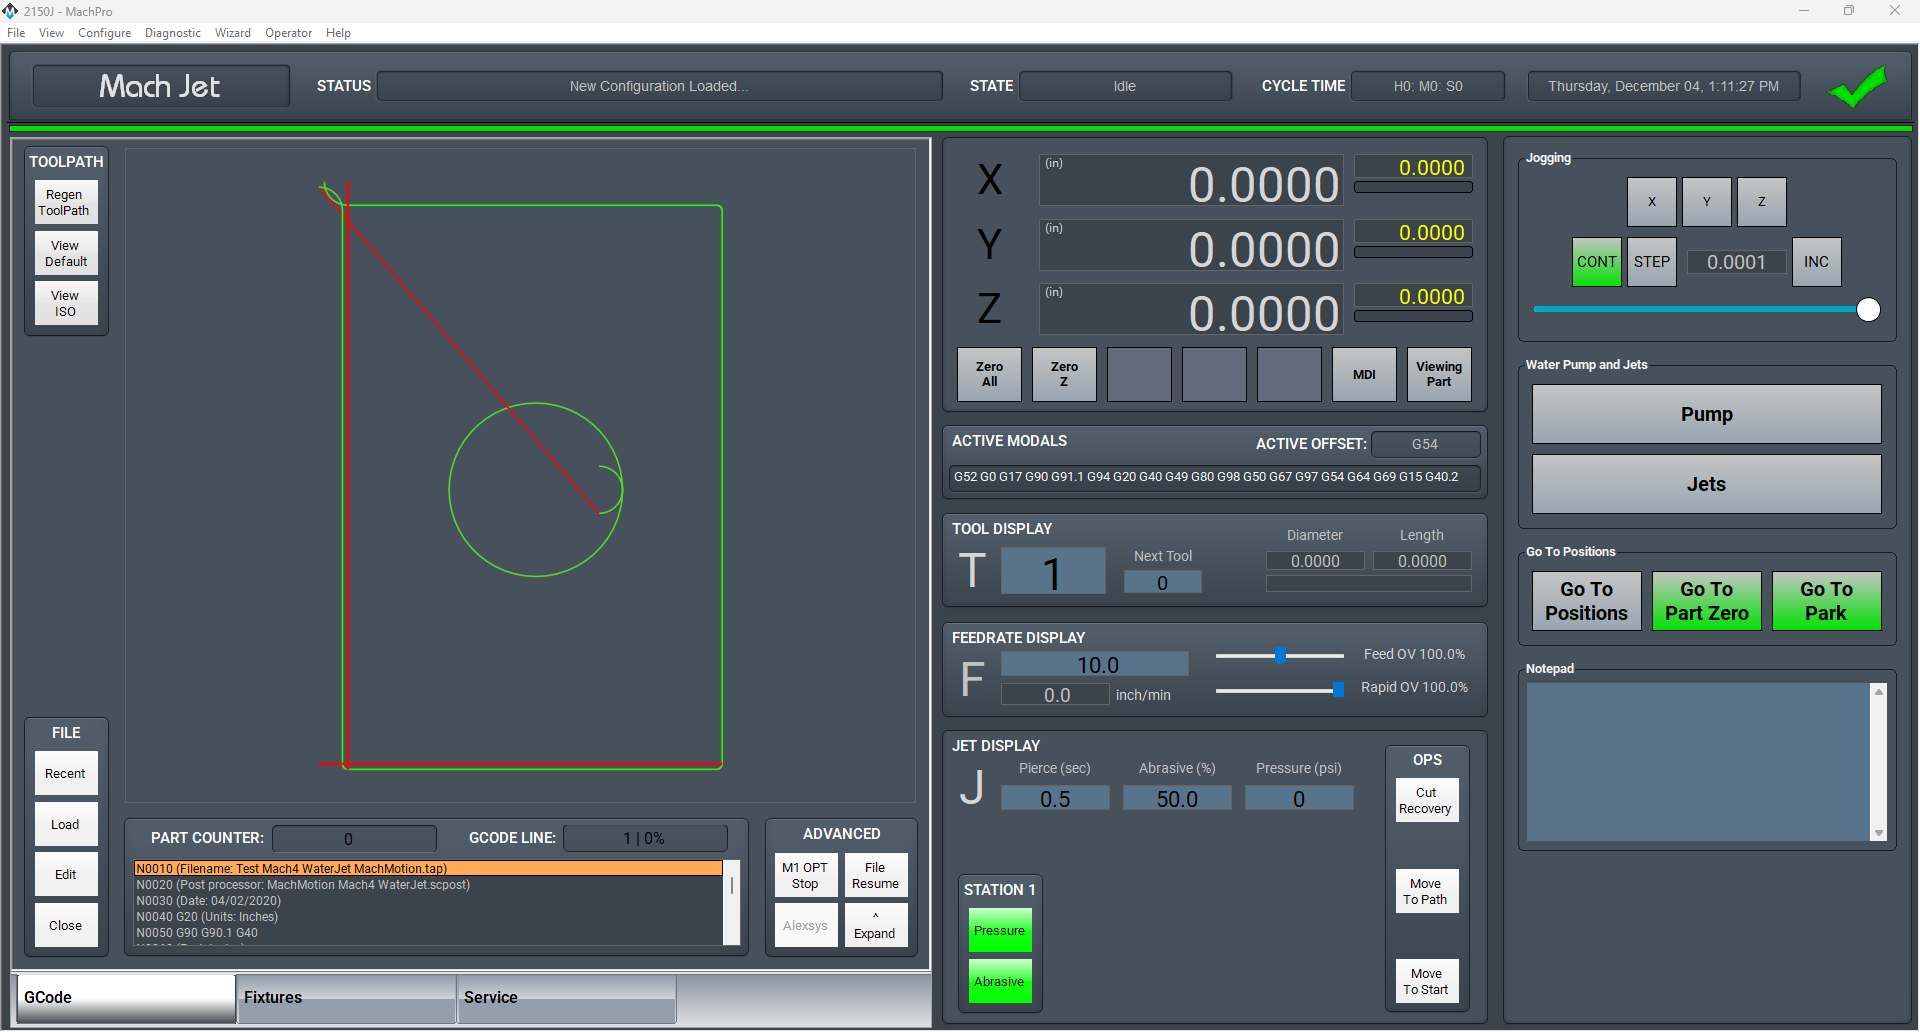The height and width of the screenshot is (1032, 1920).
Task: Click the Feed Override slider
Action: click(x=1280, y=656)
